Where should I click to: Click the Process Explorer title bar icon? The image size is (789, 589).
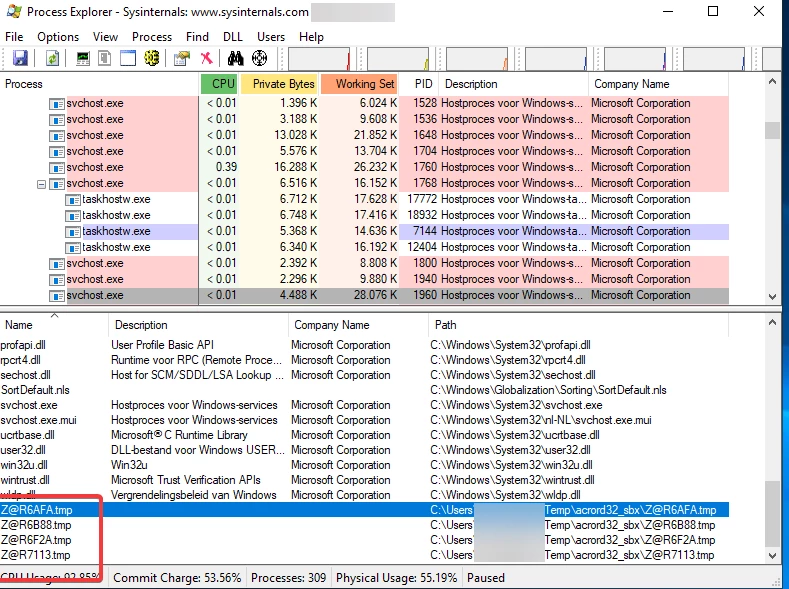pos(14,11)
